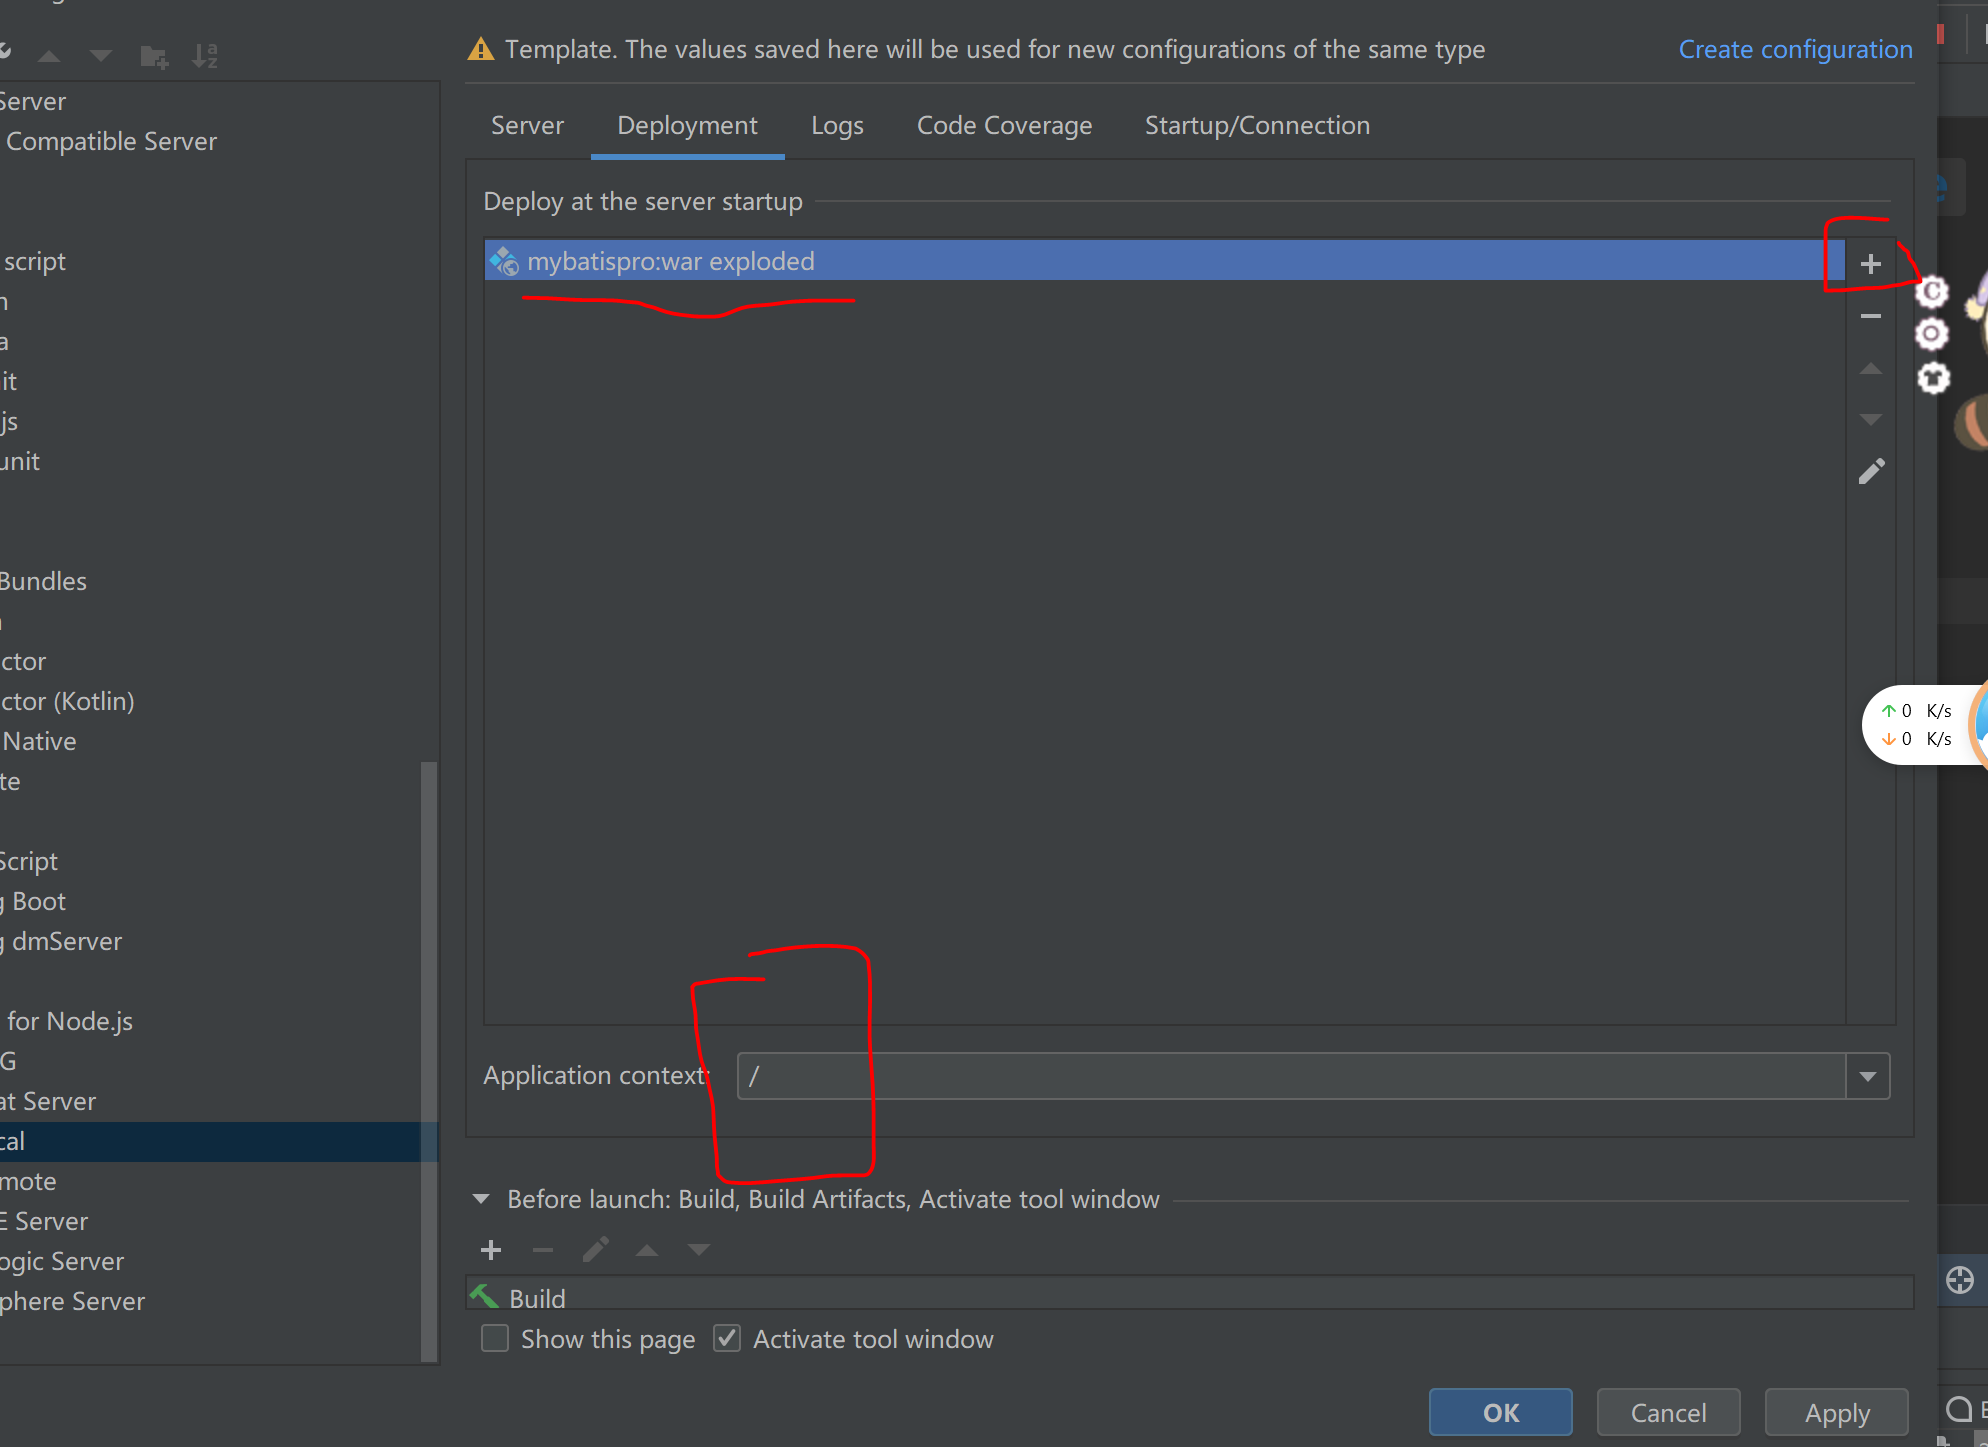Switch to the Server tab
The image size is (1988, 1447).
click(x=527, y=126)
